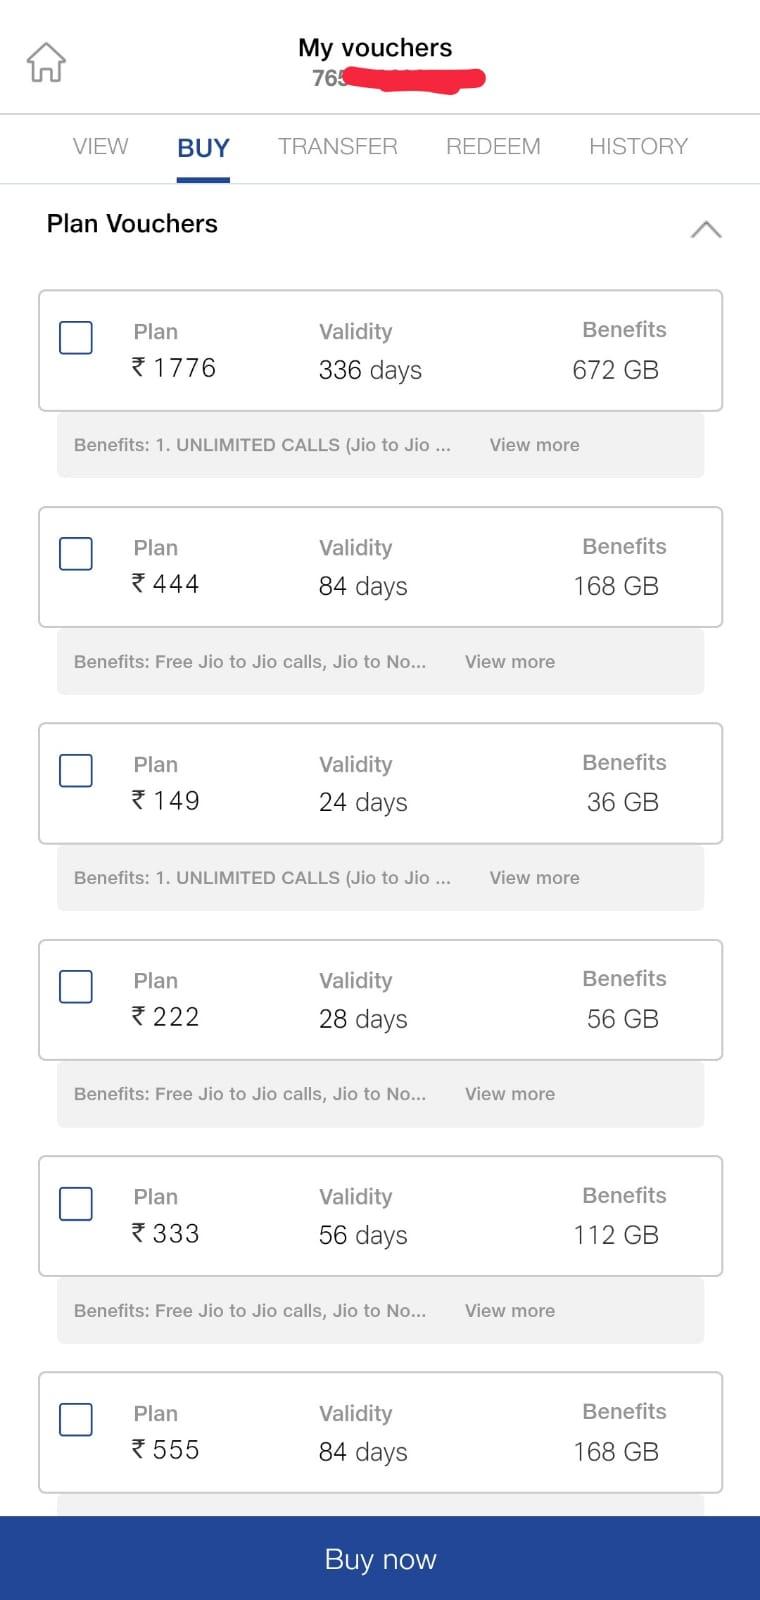Collapse the Plan Vouchers section
The width and height of the screenshot is (760, 1600).
coord(705,229)
